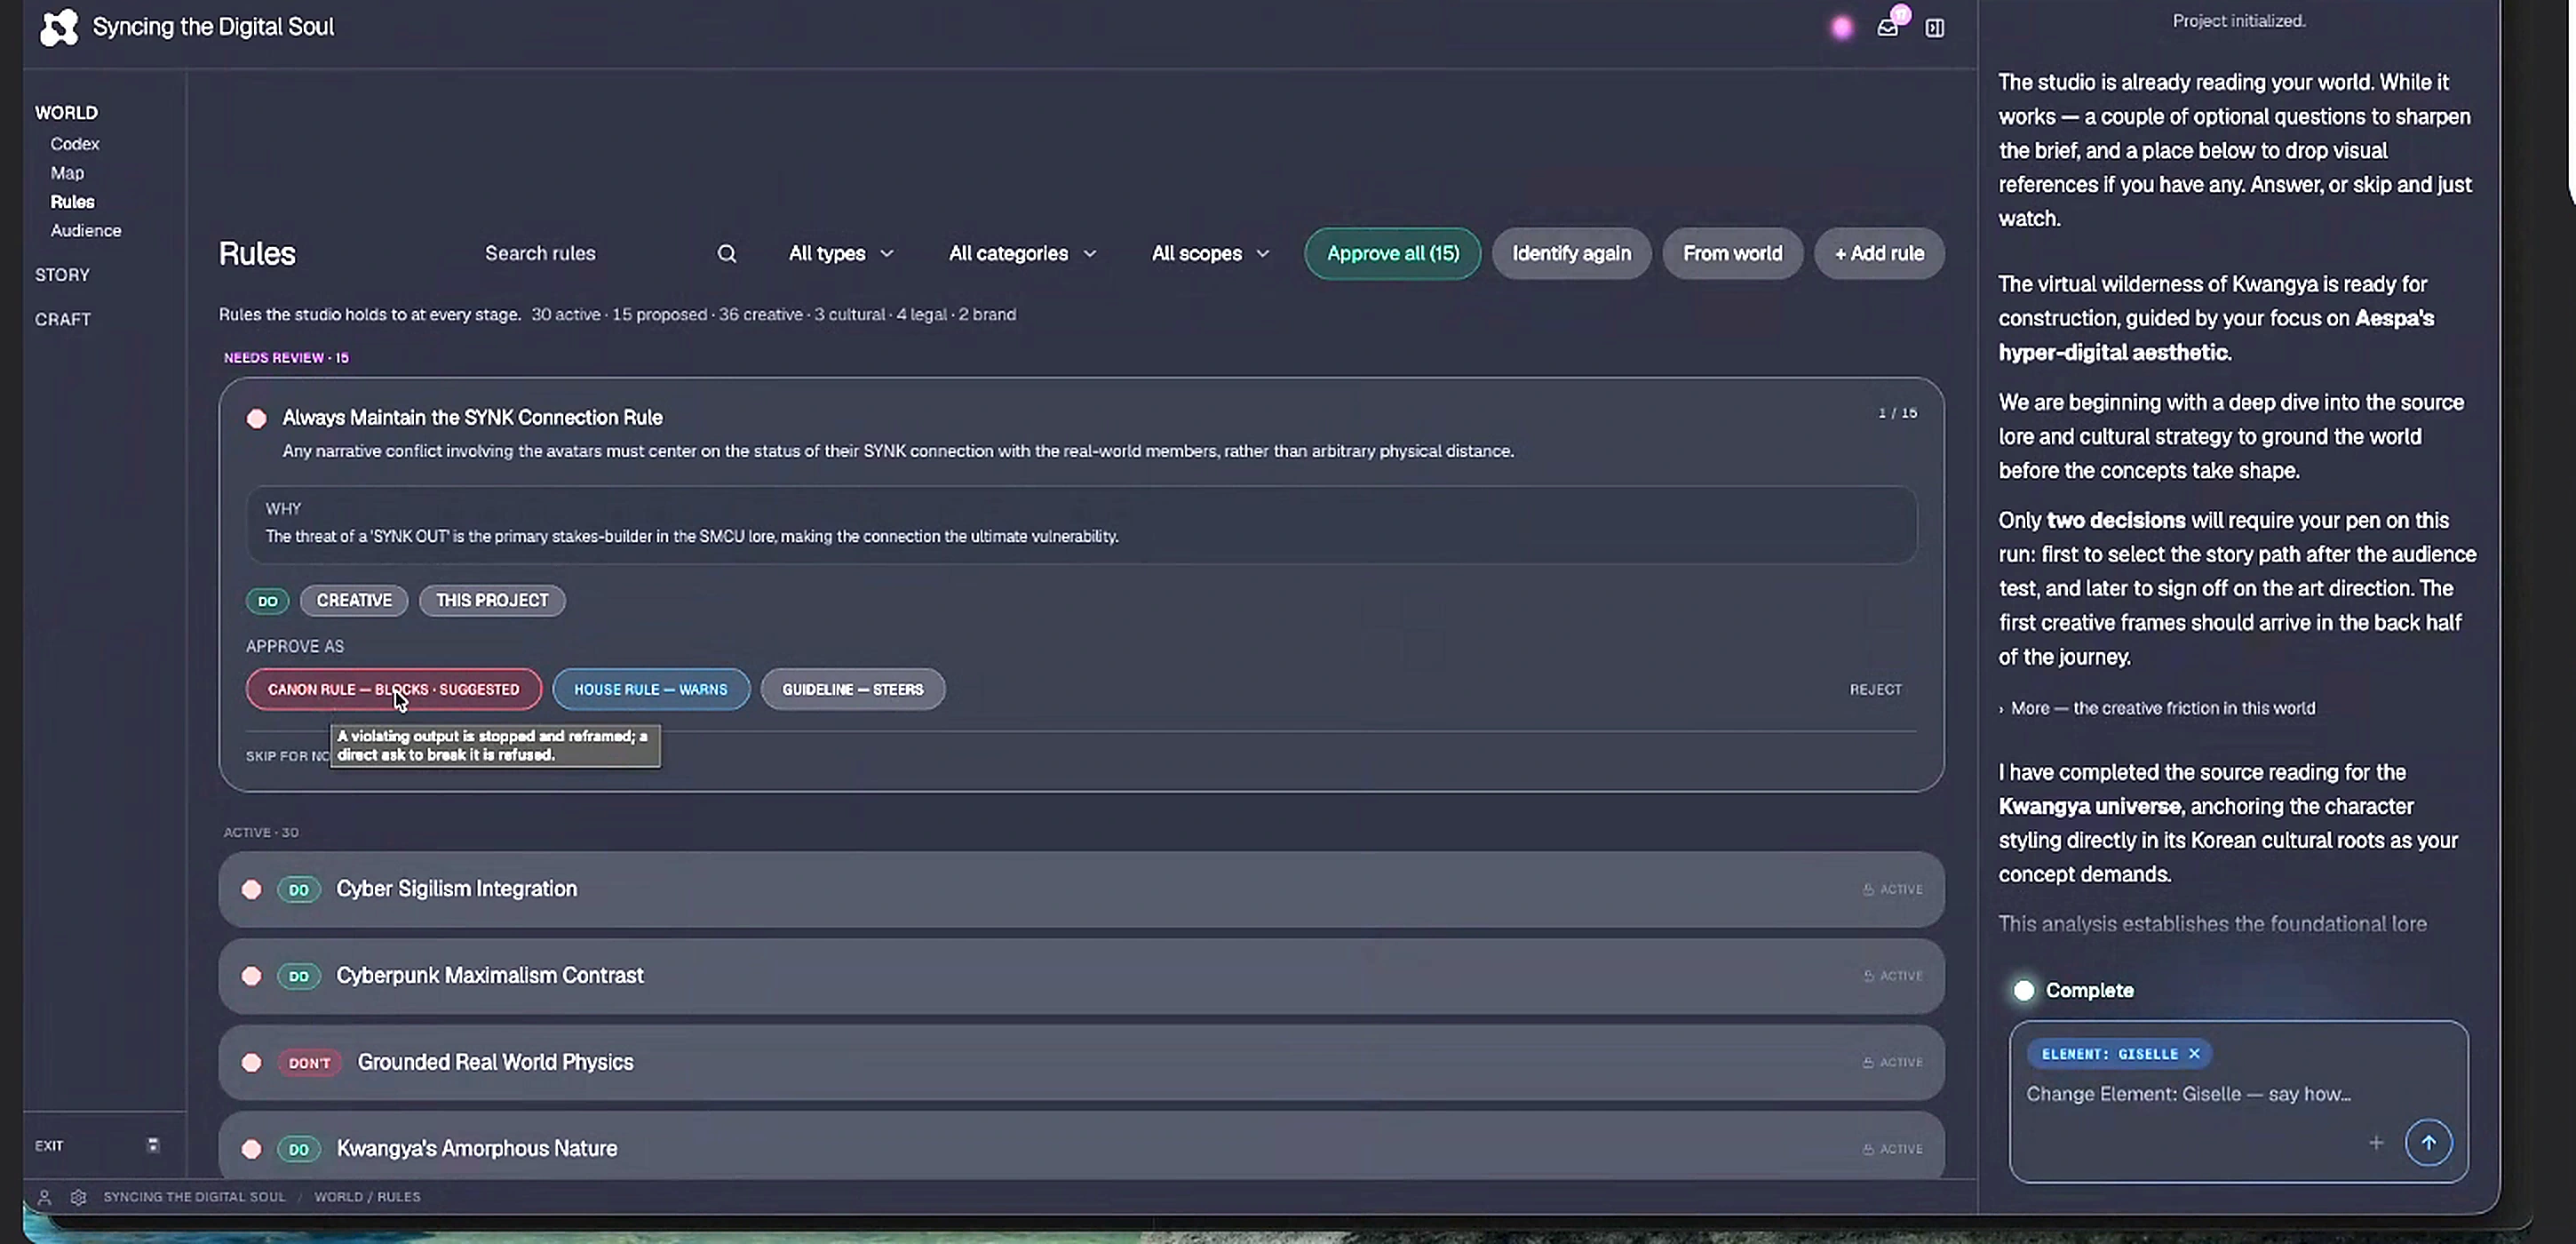Open the Audience page

pyautogui.click(x=86, y=231)
